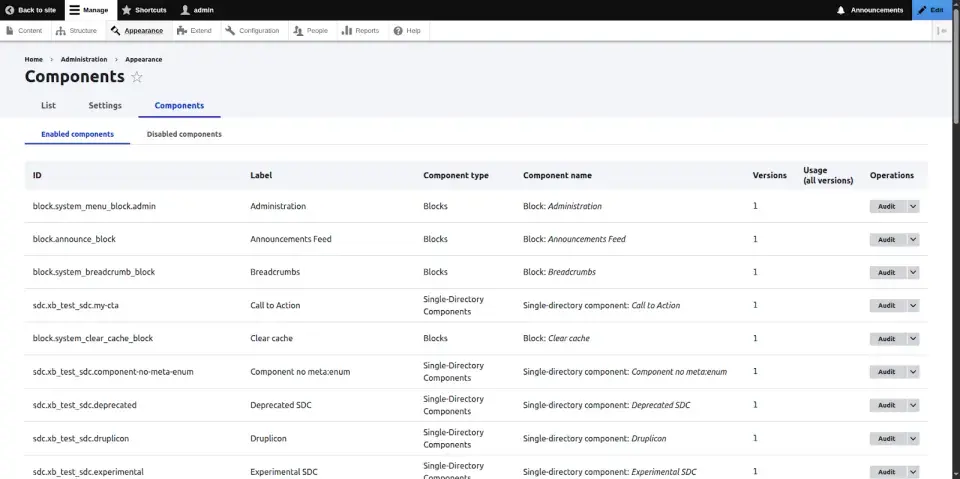Add Components page to shortcuts star
Screen dimensions: 960x479
[x=137, y=77]
